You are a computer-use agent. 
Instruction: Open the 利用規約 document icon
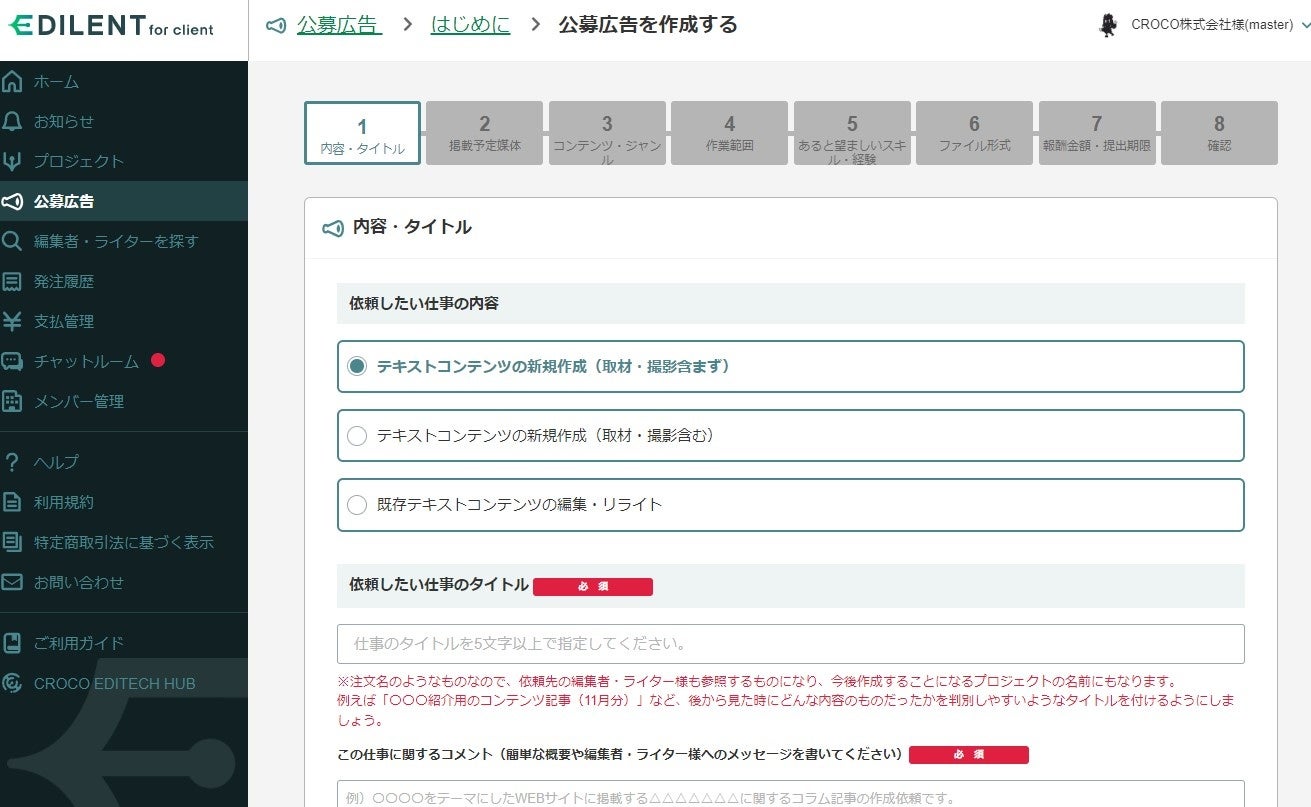click(12, 502)
